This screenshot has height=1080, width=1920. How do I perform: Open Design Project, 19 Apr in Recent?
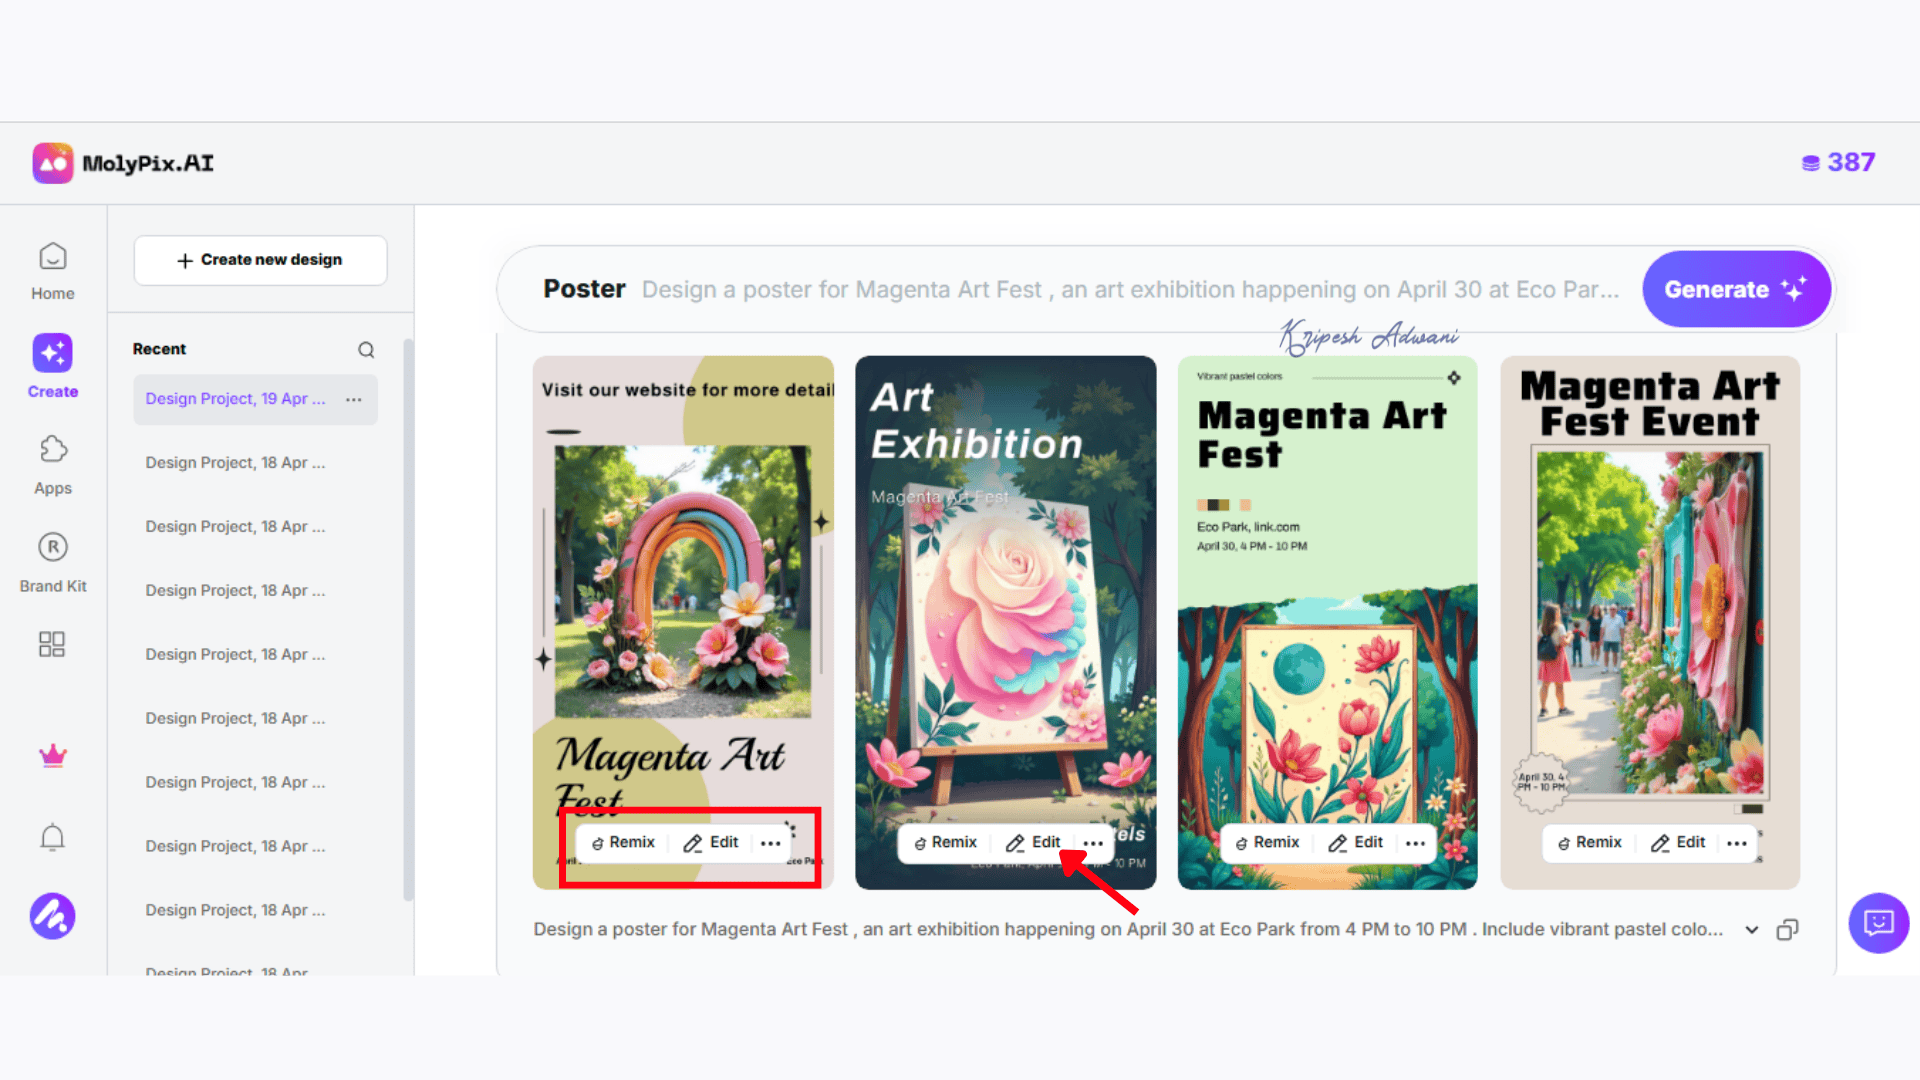(236, 399)
